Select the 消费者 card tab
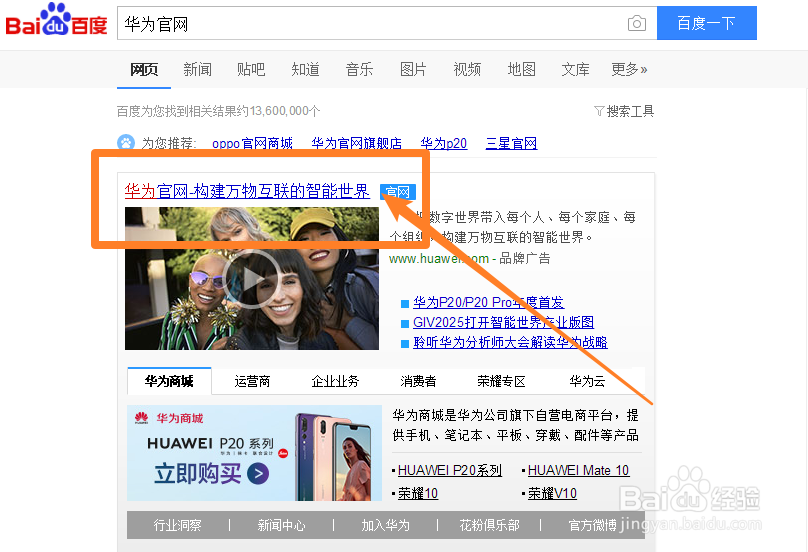Screen dimensions: 808x552 (418, 381)
